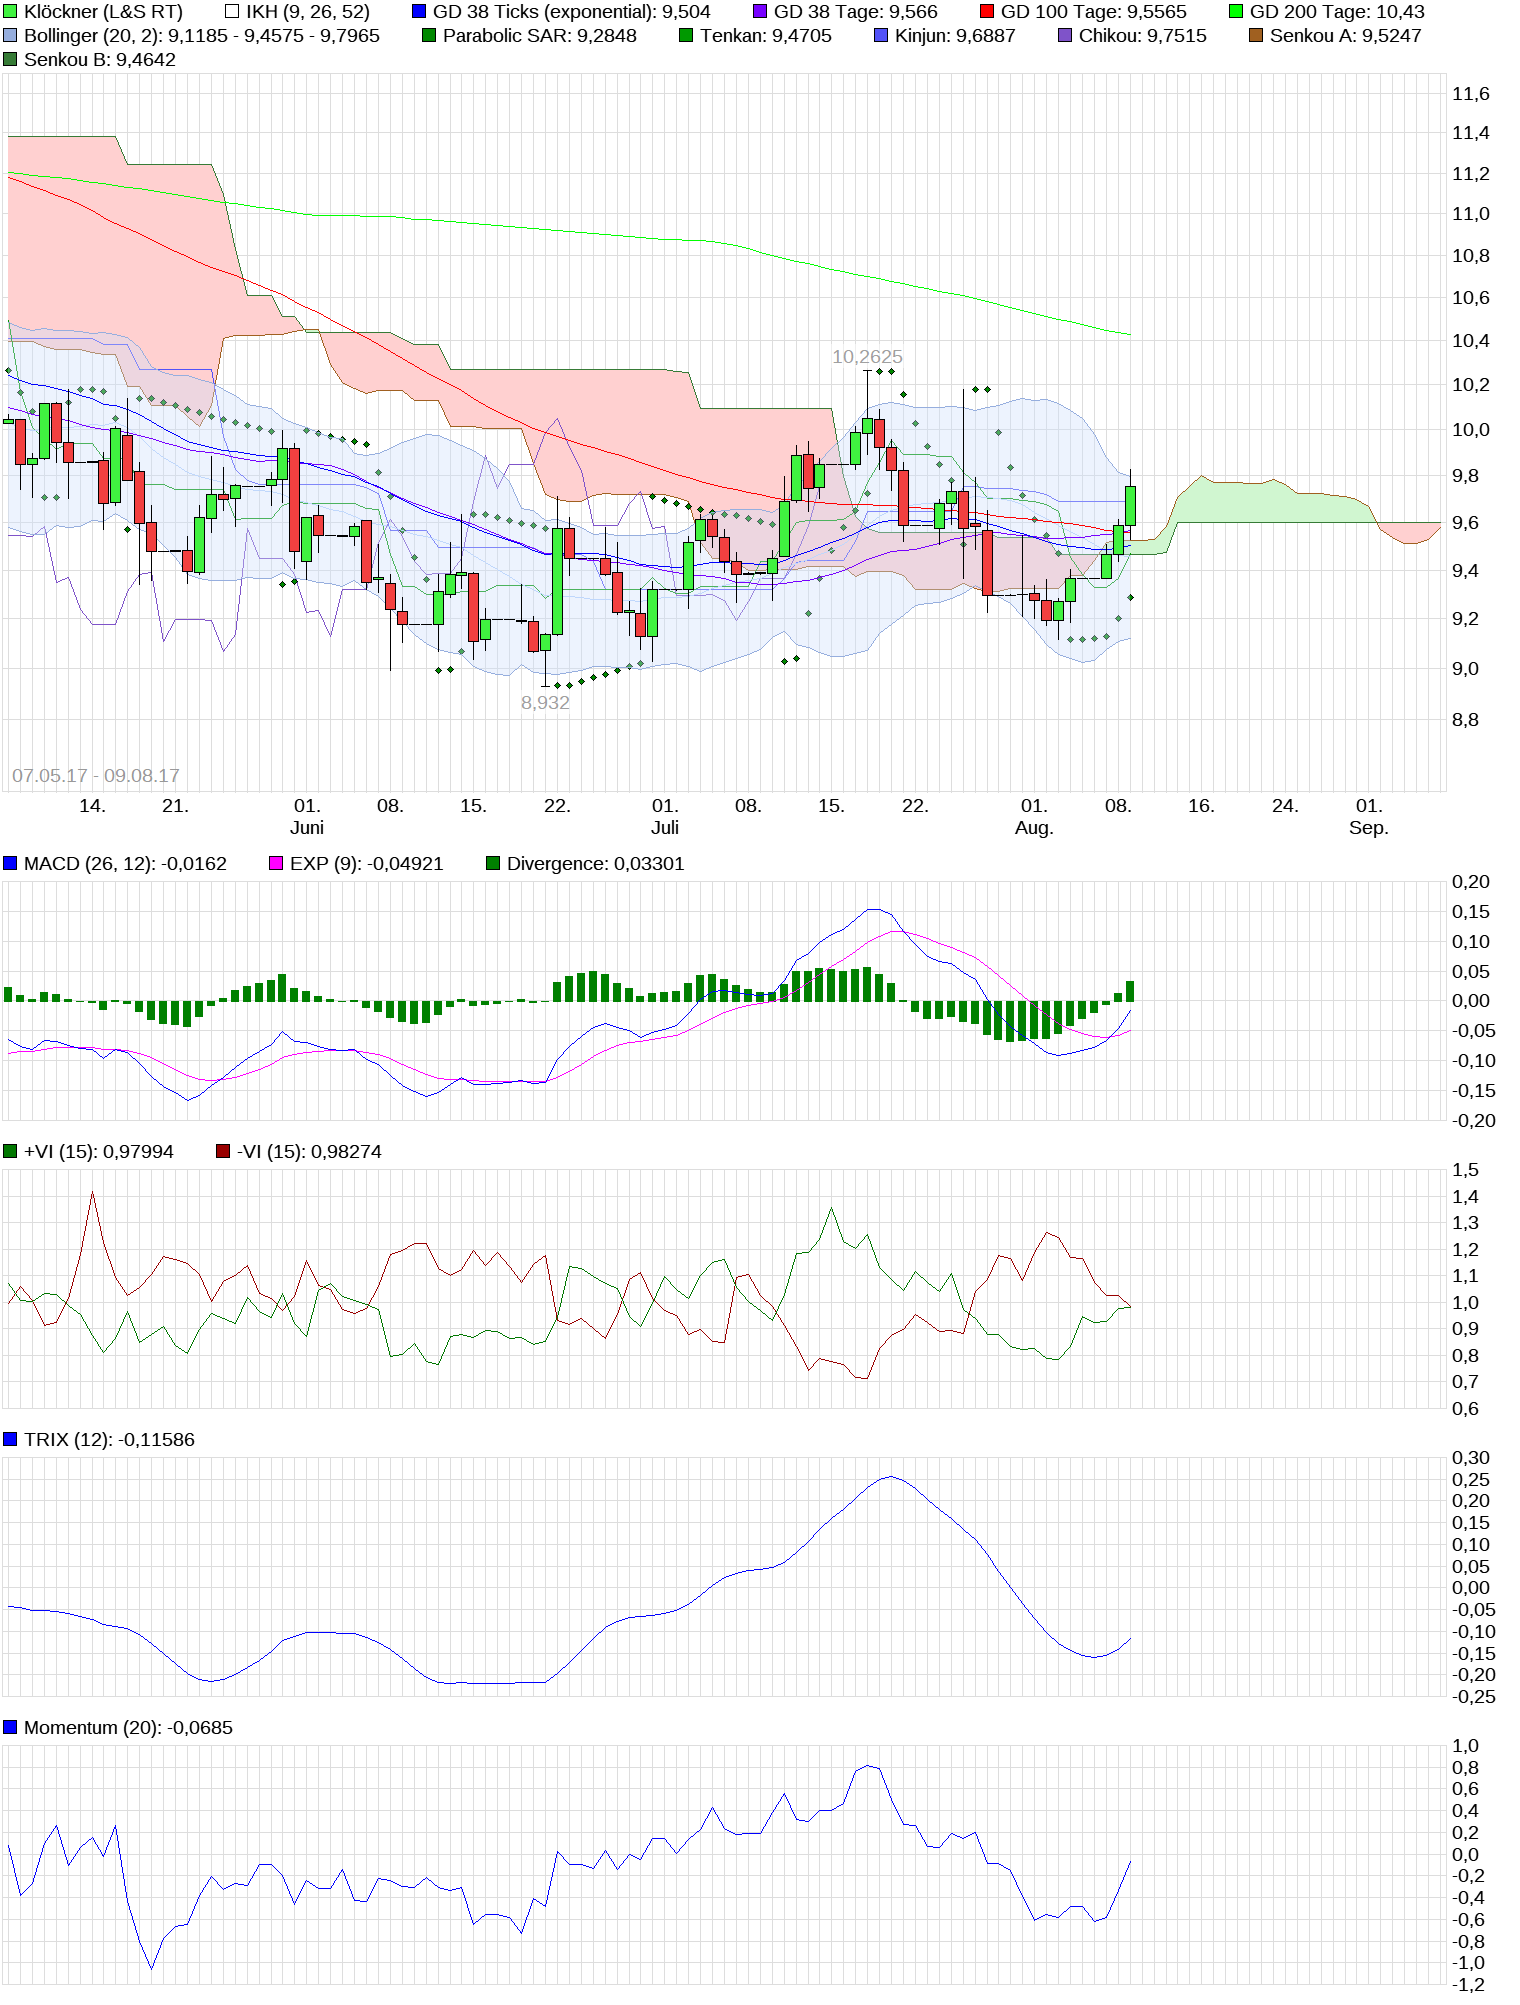This screenshot has height=2005, width=1520.
Task: Click the green Klöckner (L&S RT) legend swatch
Action: pyautogui.click(x=10, y=12)
